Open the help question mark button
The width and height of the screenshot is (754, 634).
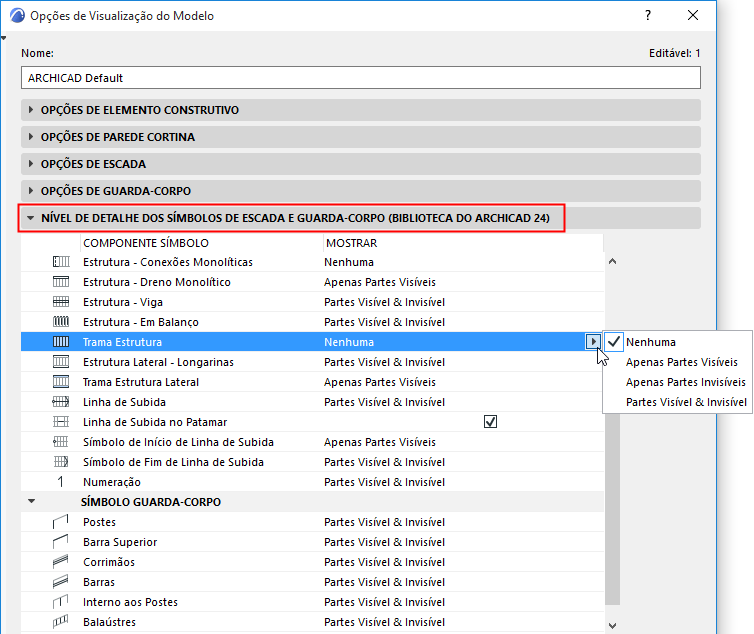(648, 15)
